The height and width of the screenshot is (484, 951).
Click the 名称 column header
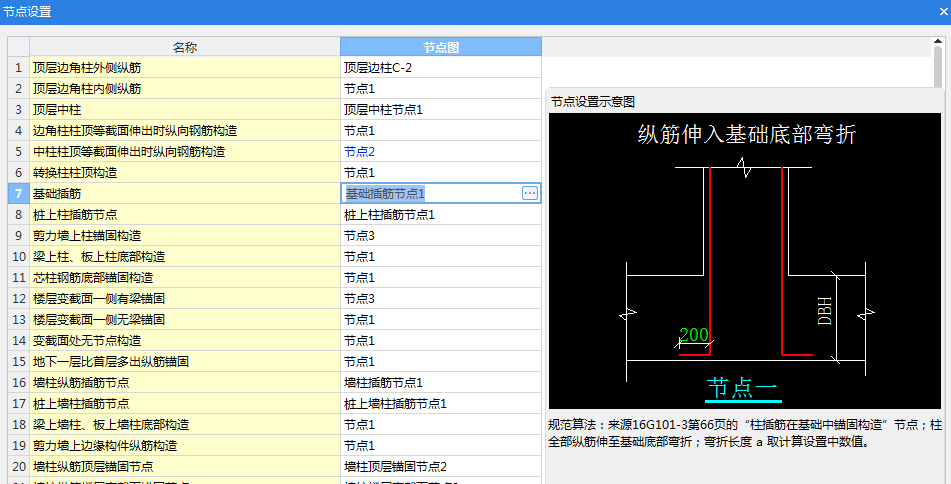pos(185,47)
